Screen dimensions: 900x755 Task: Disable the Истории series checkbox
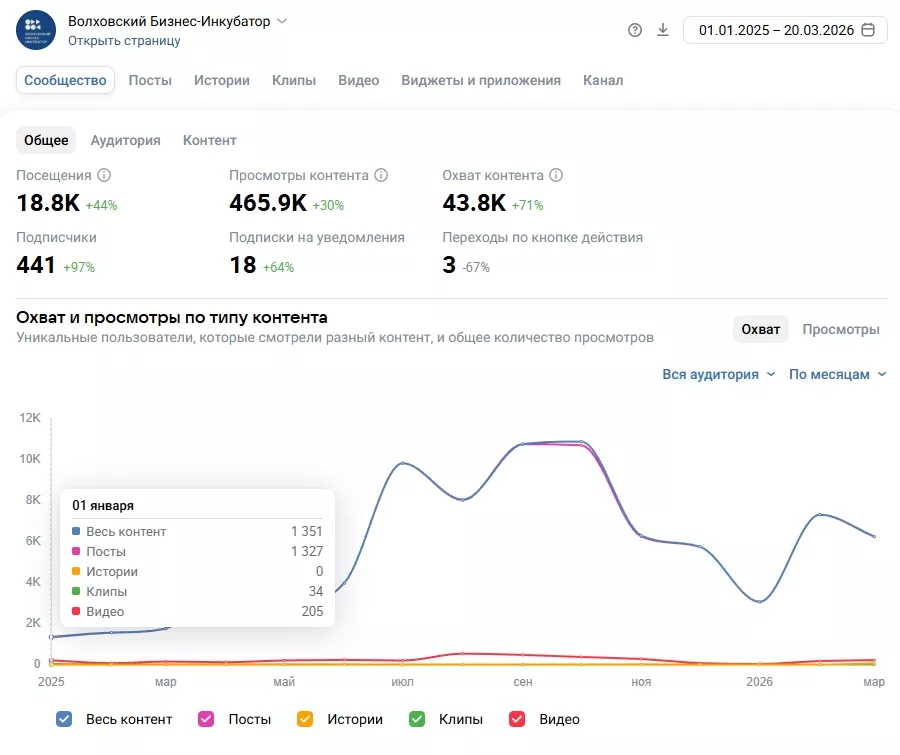[305, 719]
